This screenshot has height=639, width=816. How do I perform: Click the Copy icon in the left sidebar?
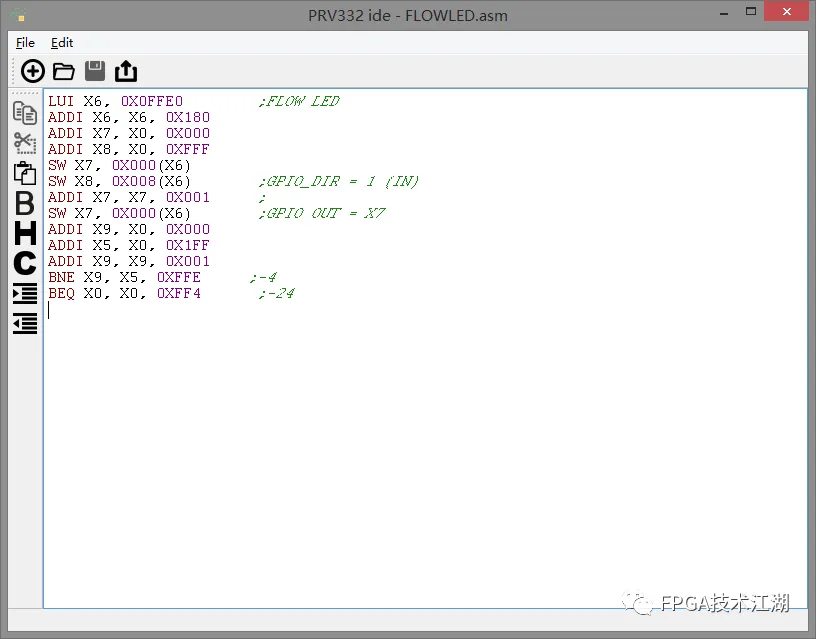[25, 112]
